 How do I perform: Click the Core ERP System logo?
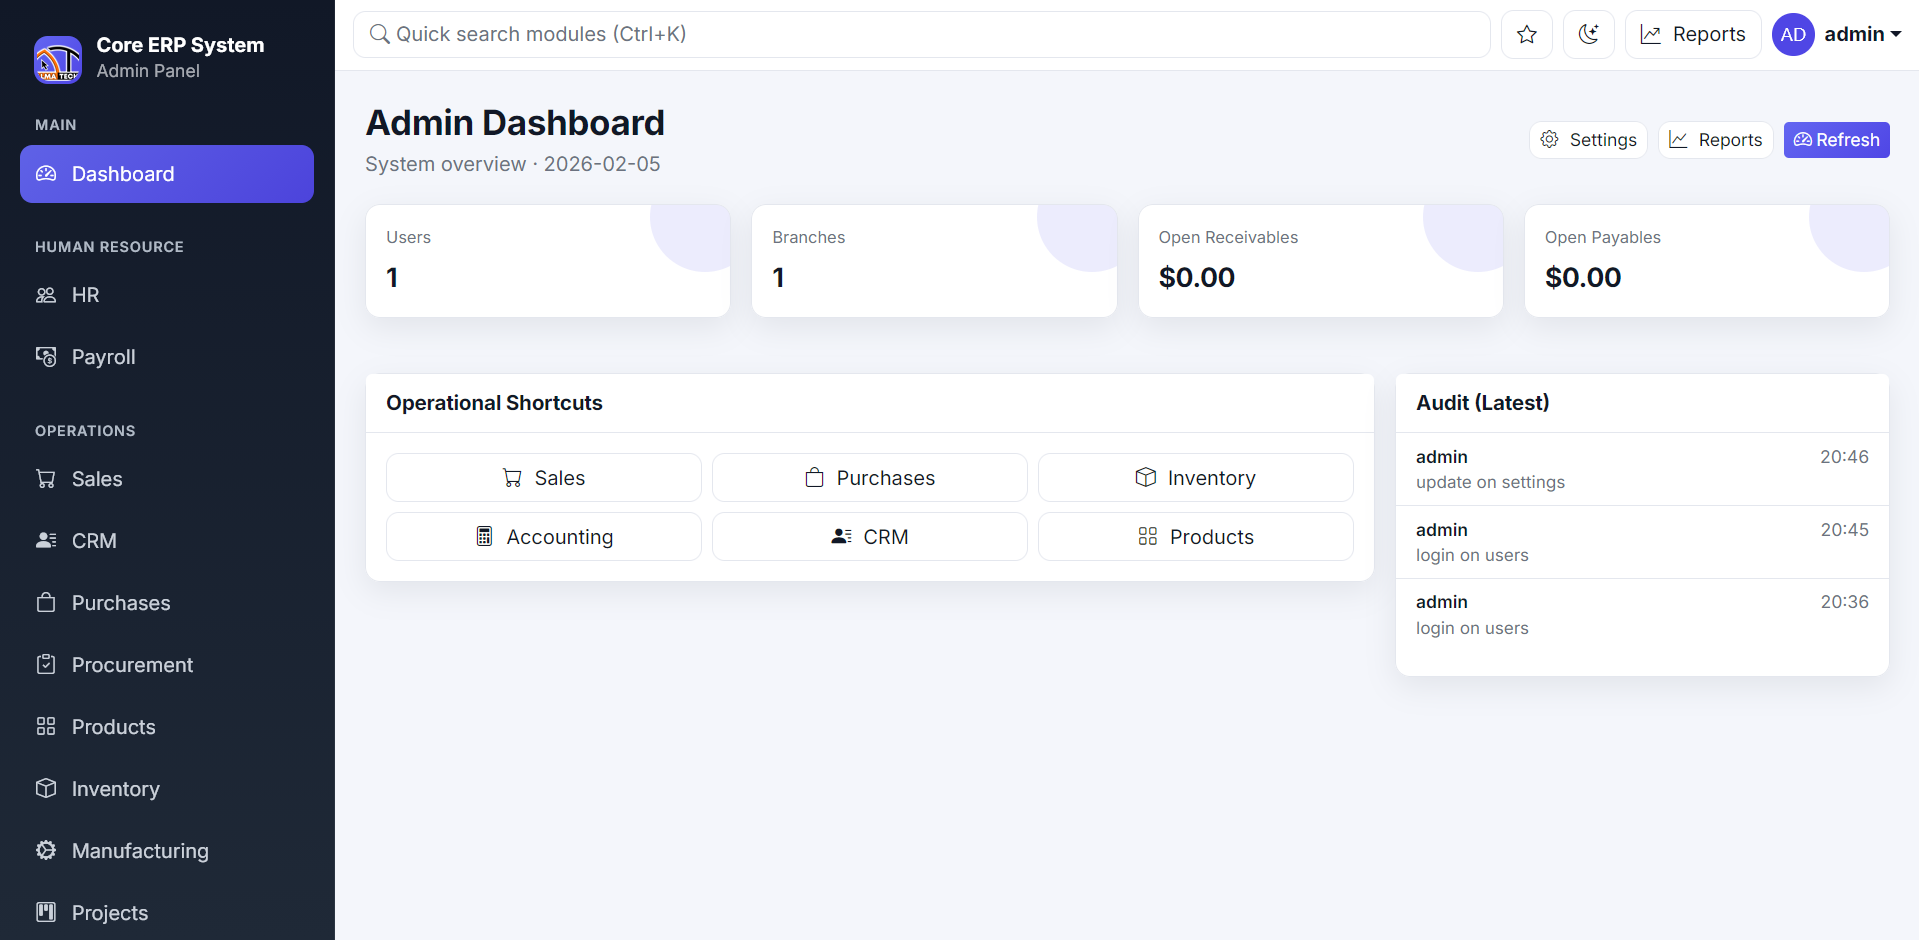tap(58, 59)
